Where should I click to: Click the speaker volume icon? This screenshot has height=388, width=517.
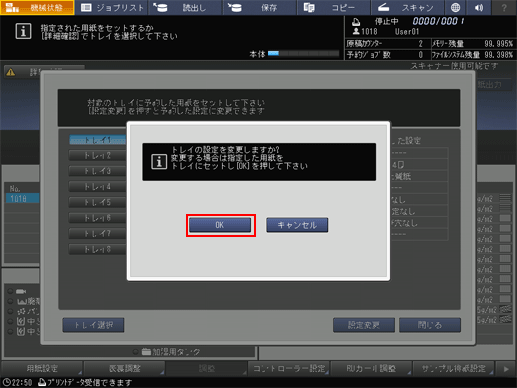pos(479,7)
